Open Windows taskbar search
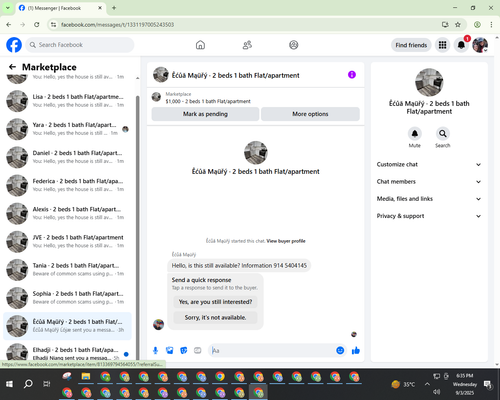The image size is (500, 400). point(28,384)
